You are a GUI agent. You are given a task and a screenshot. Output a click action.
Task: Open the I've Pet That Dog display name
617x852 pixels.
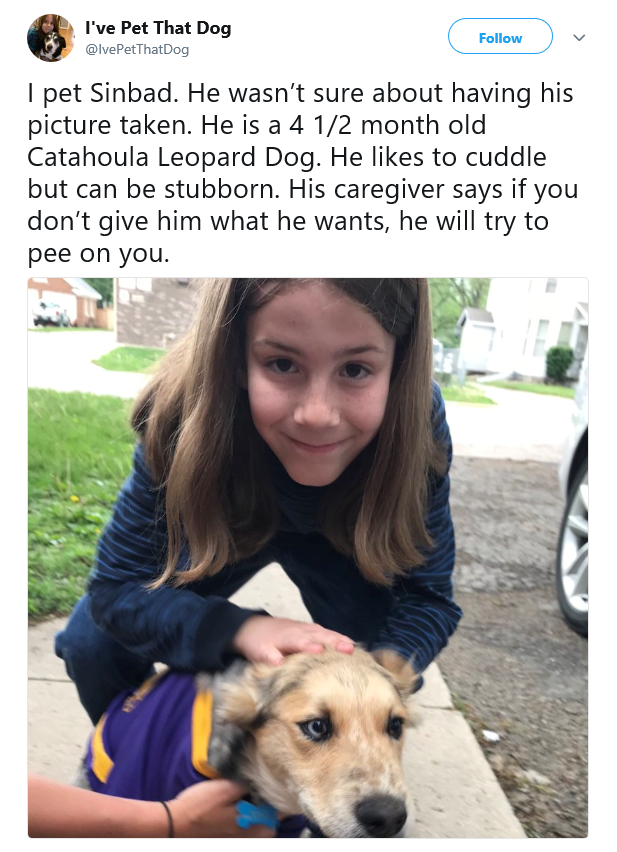tap(158, 28)
